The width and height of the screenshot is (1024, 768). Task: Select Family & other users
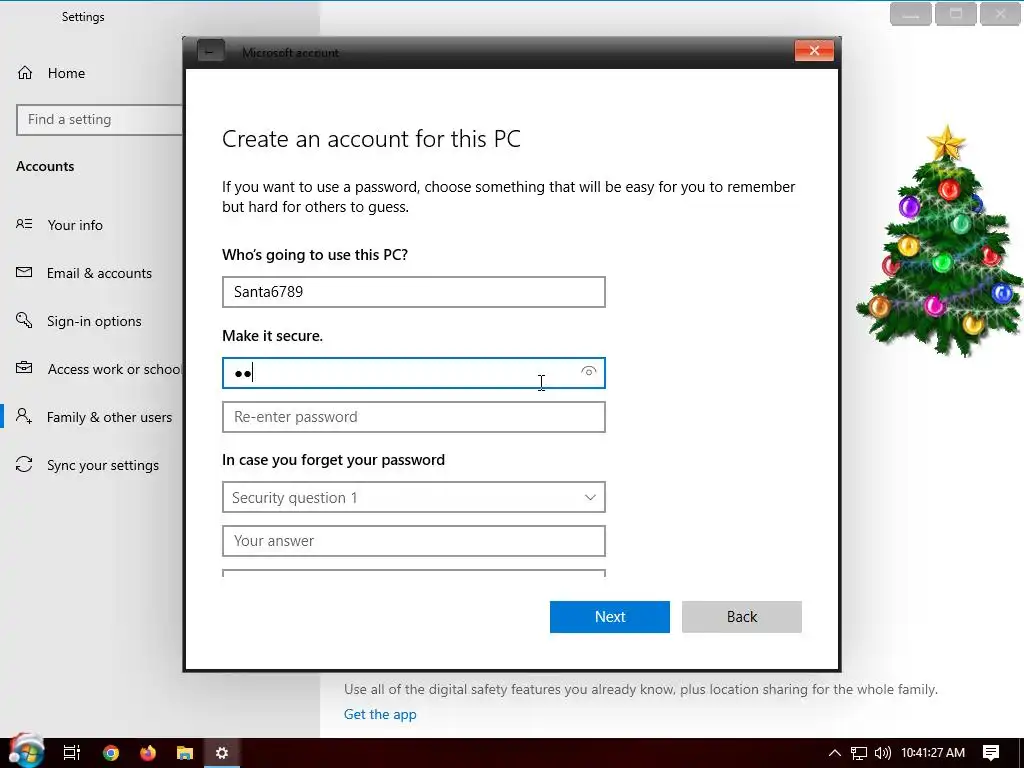pos(109,417)
